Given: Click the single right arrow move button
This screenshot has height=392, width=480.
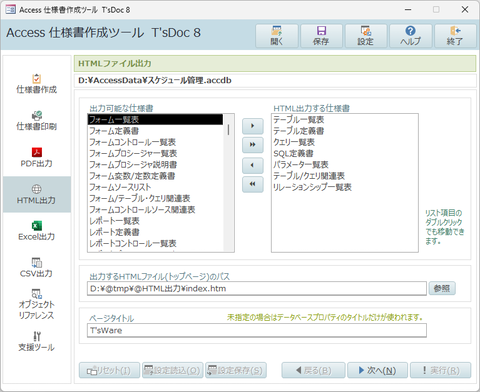Looking at the screenshot, I should click(x=253, y=126).
